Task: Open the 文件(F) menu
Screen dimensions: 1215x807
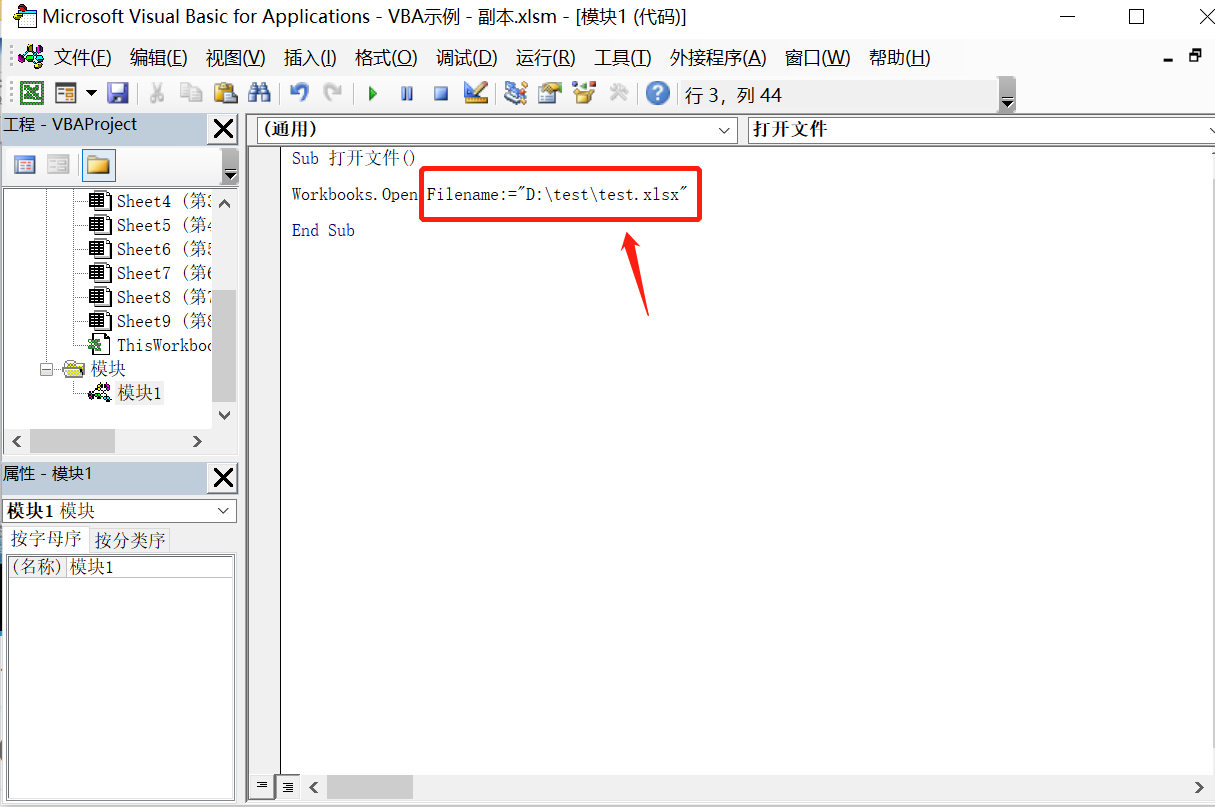Action: (x=82, y=58)
